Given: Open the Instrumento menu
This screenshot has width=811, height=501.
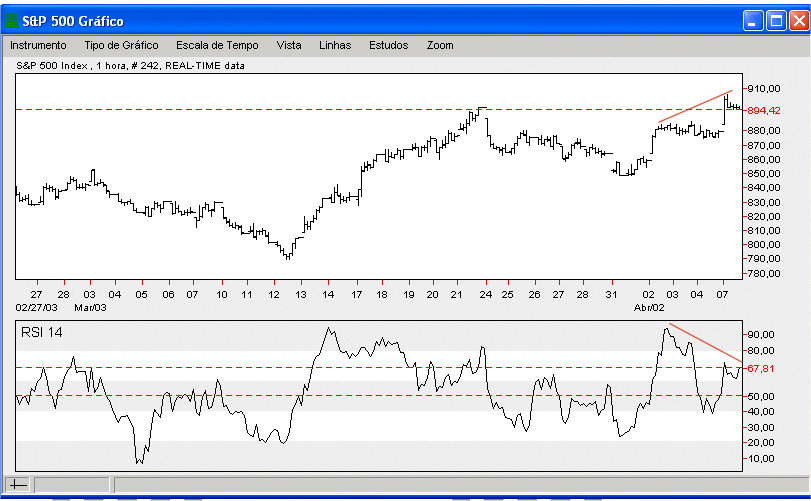Looking at the screenshot, I should click(x=38, y=45).
